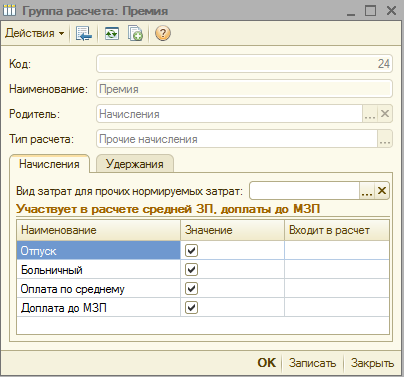Click the Значение column header

tap(232, 230)
